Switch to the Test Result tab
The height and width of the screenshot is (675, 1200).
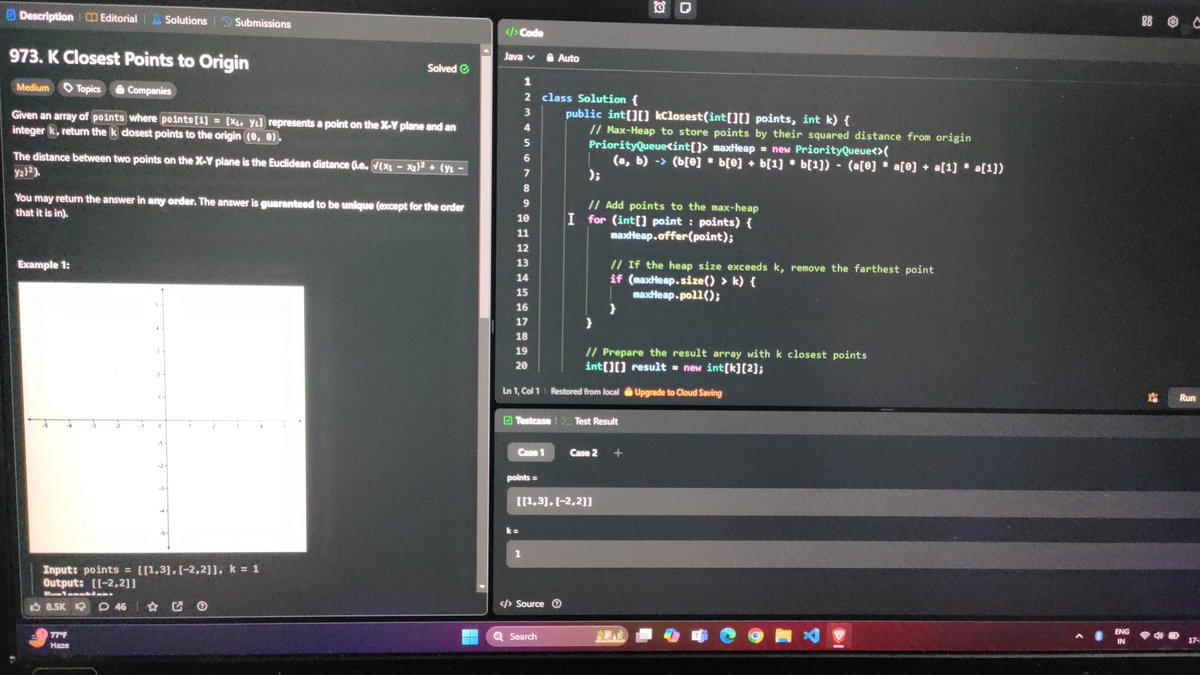pos(589,421)
